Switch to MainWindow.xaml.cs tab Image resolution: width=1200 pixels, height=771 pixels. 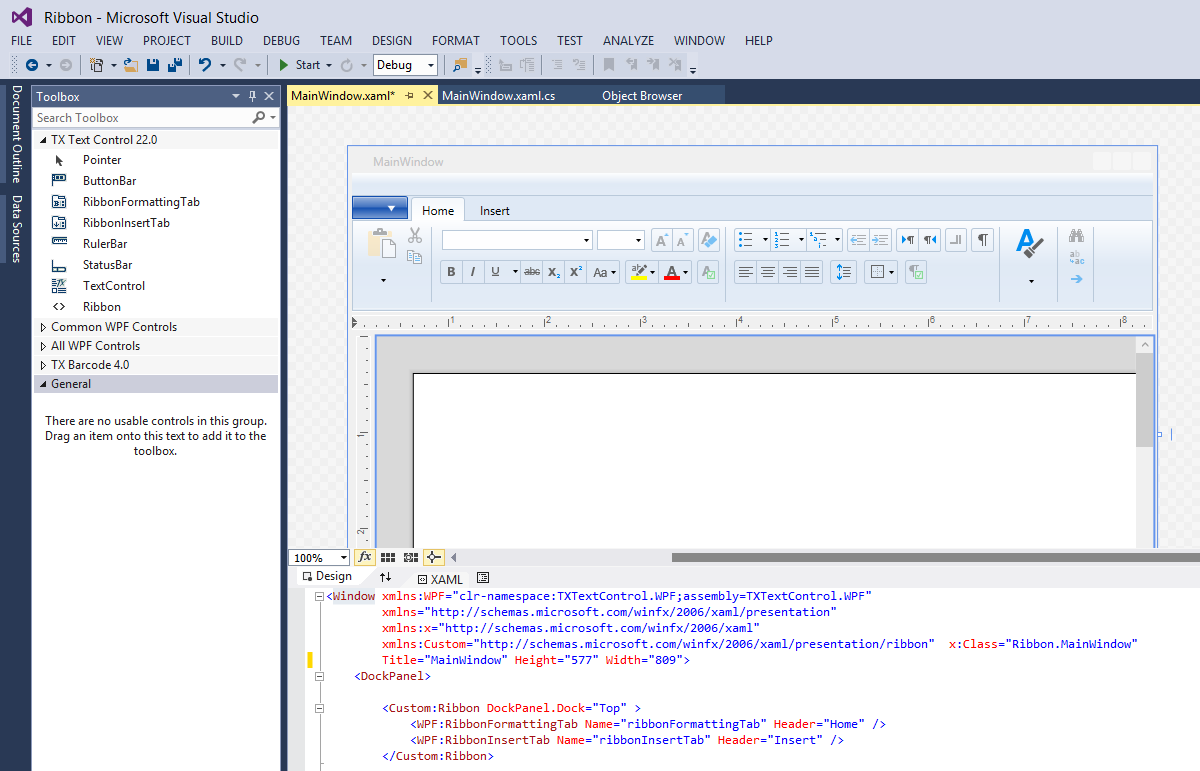[498, 96]
